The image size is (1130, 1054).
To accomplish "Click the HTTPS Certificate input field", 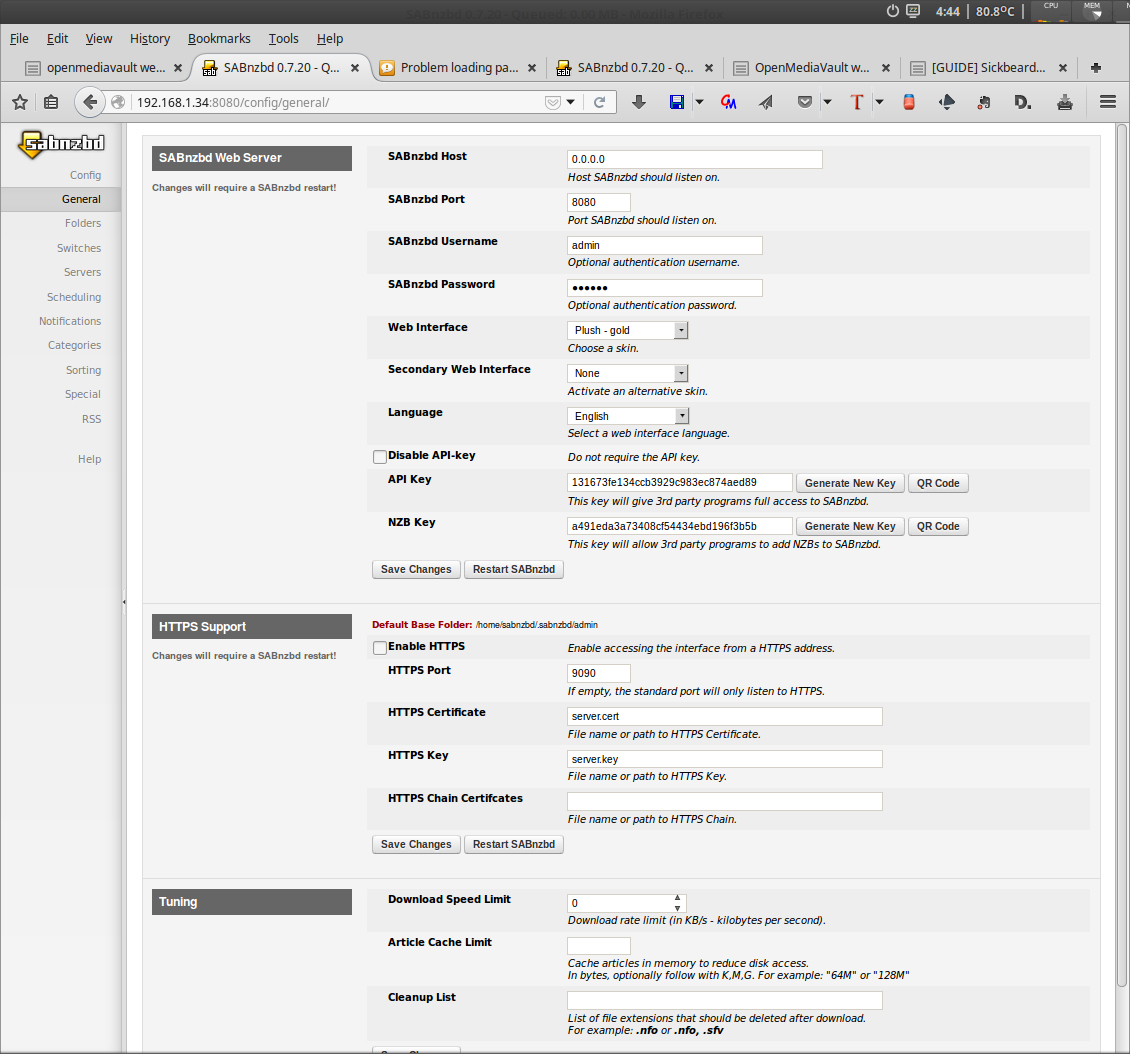I will point(724,717).
